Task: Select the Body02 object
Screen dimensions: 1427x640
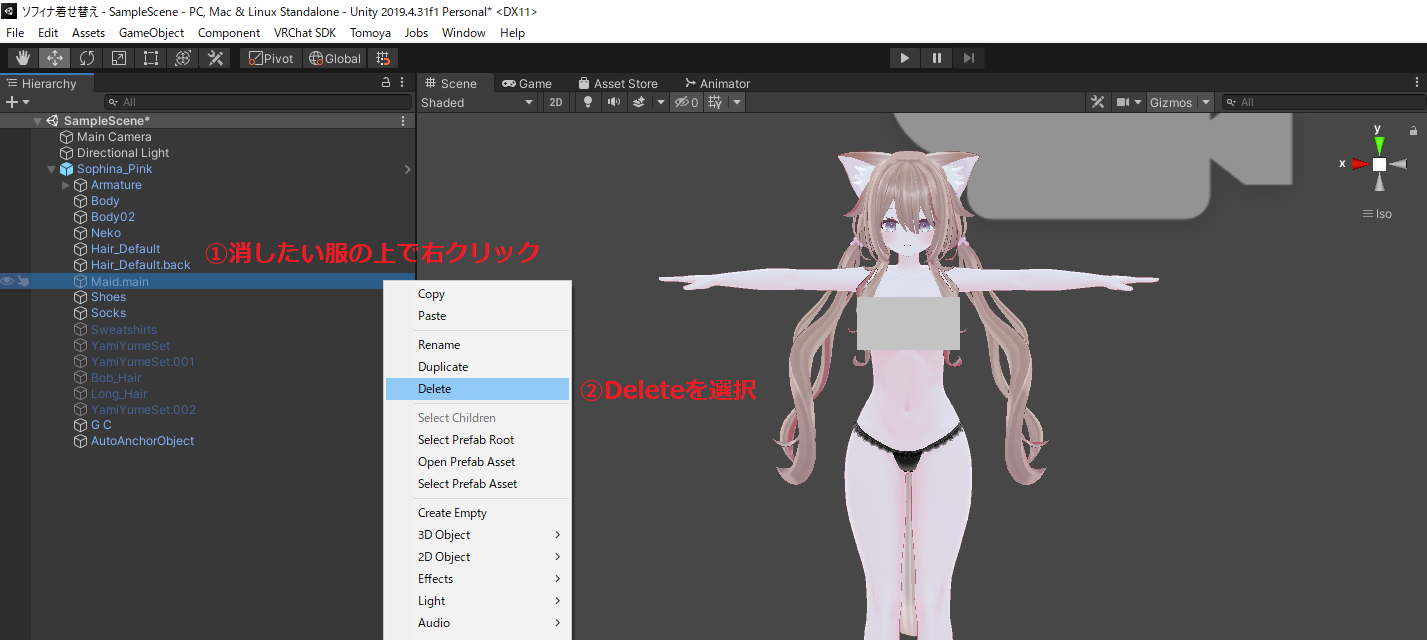Action: point(112,217)
